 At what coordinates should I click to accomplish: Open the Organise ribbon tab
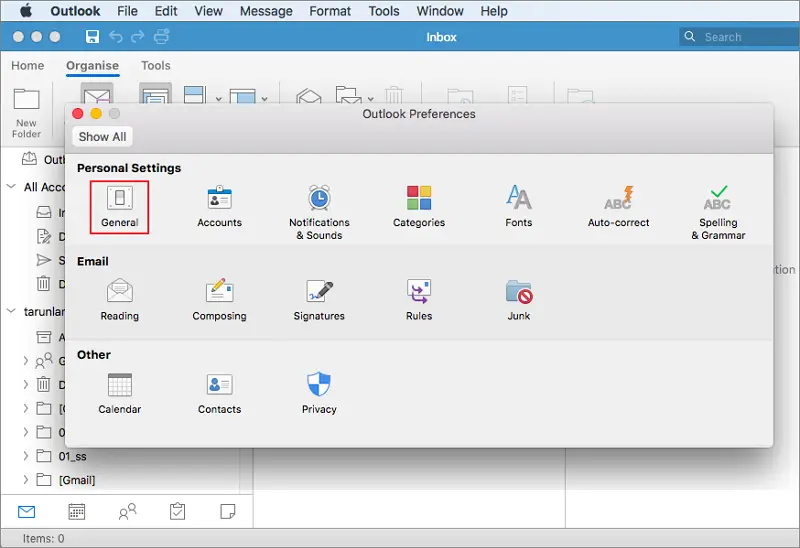pos(92,65)
